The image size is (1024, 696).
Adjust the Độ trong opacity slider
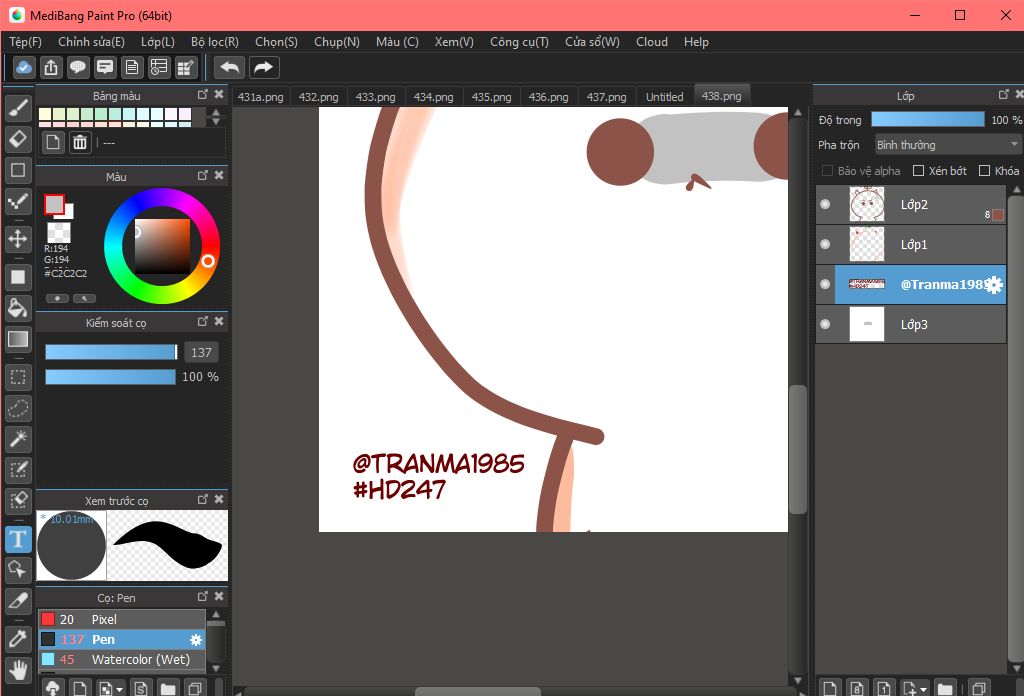pos(927,119)
